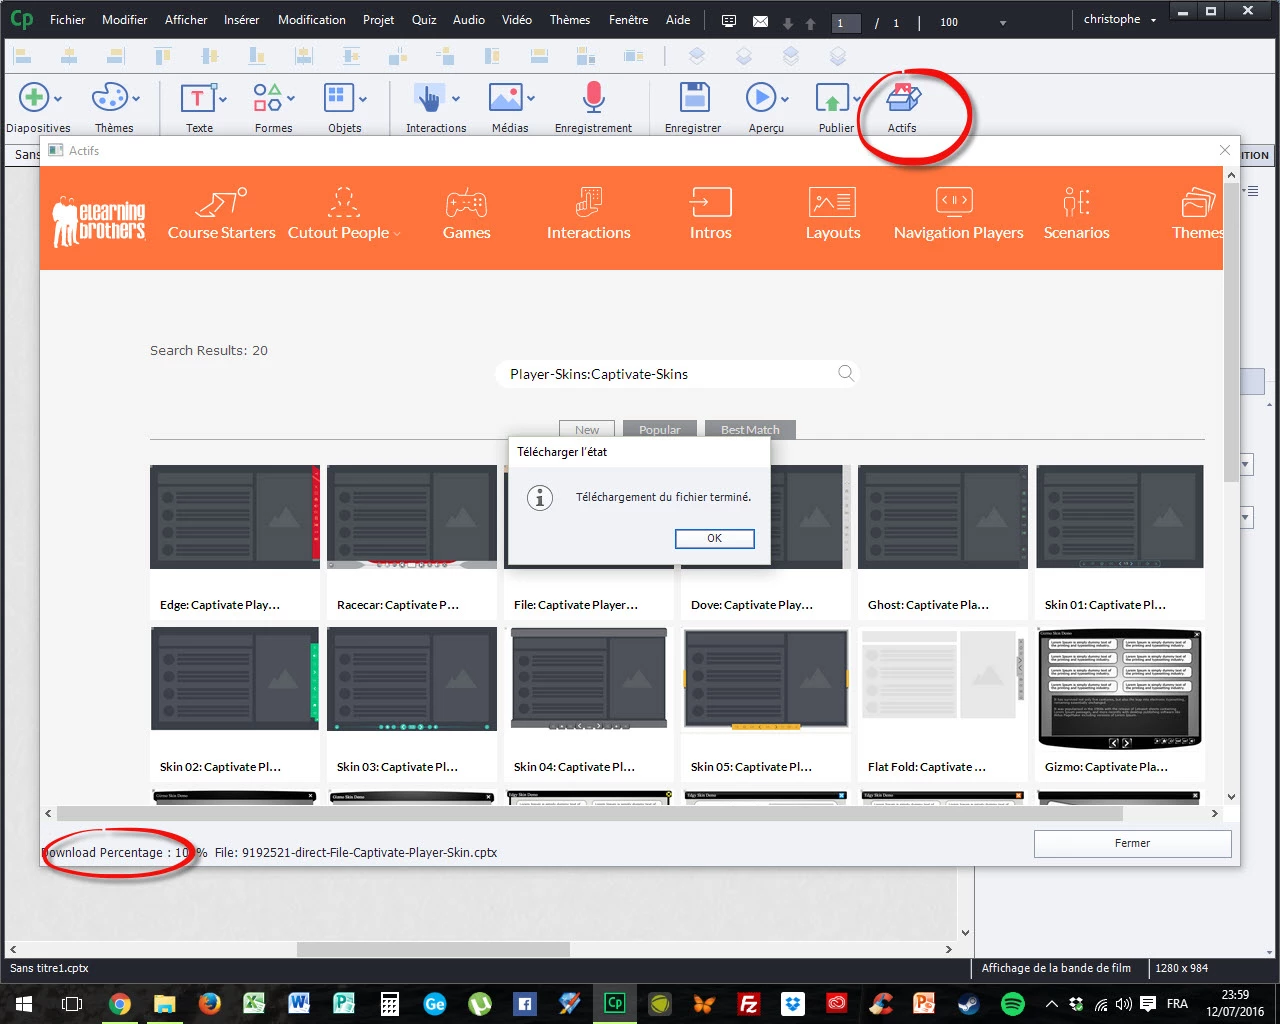Open the Aide menu

(x=678, y=19)
